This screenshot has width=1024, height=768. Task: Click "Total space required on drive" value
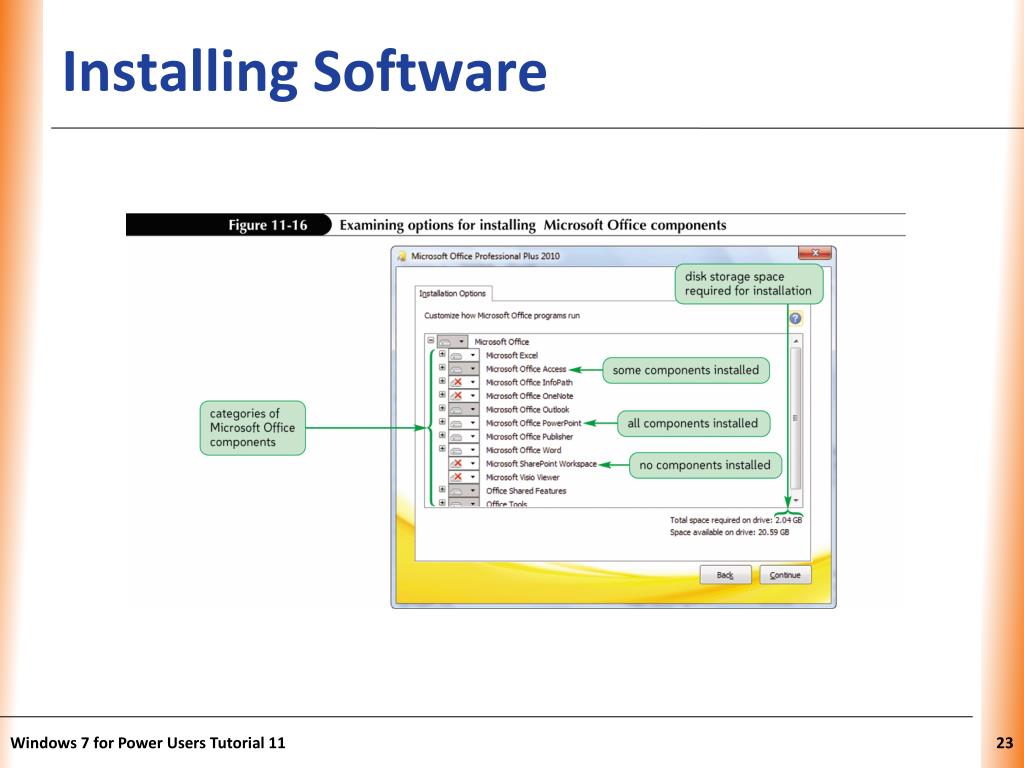pos(788,520)
